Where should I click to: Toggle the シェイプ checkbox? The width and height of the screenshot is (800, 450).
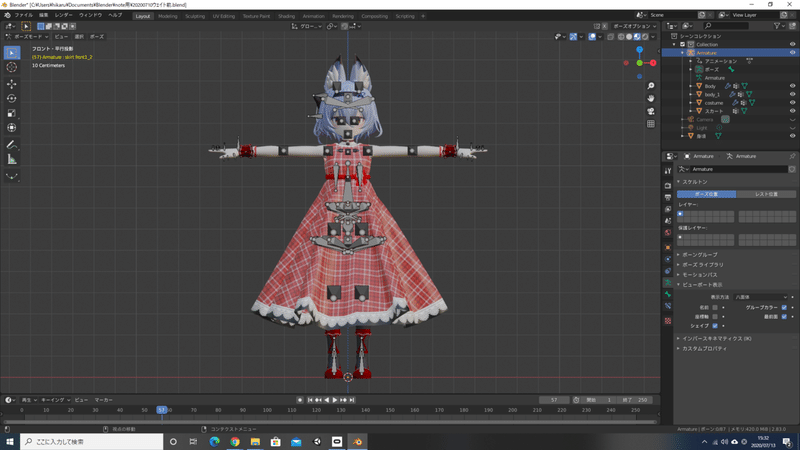[x=714, y=325]
